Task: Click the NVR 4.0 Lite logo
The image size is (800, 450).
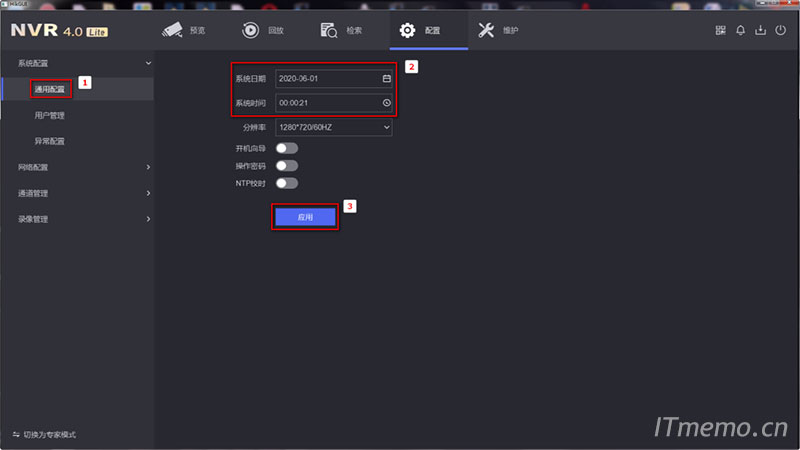Action: coord(60,30)
